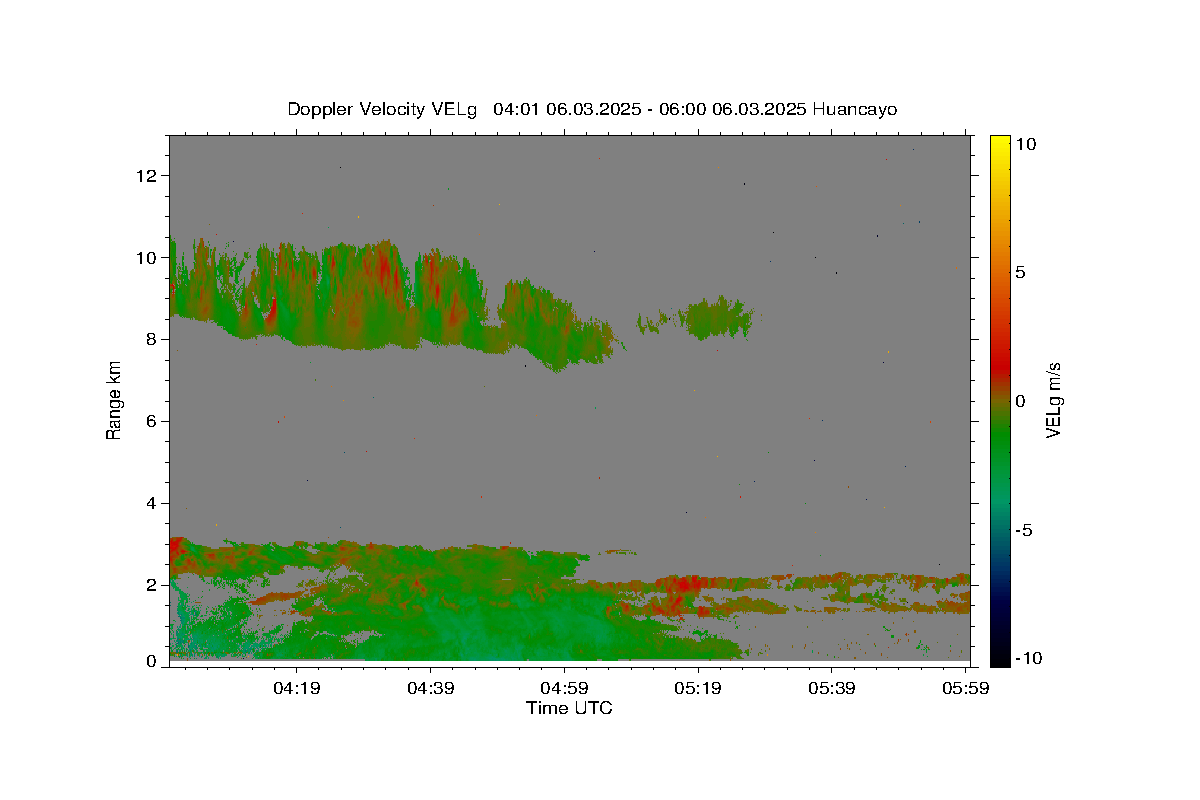Click the 8 km range tick label
Viewport: 1200px width, 800px height.
[x=153, y=339]
